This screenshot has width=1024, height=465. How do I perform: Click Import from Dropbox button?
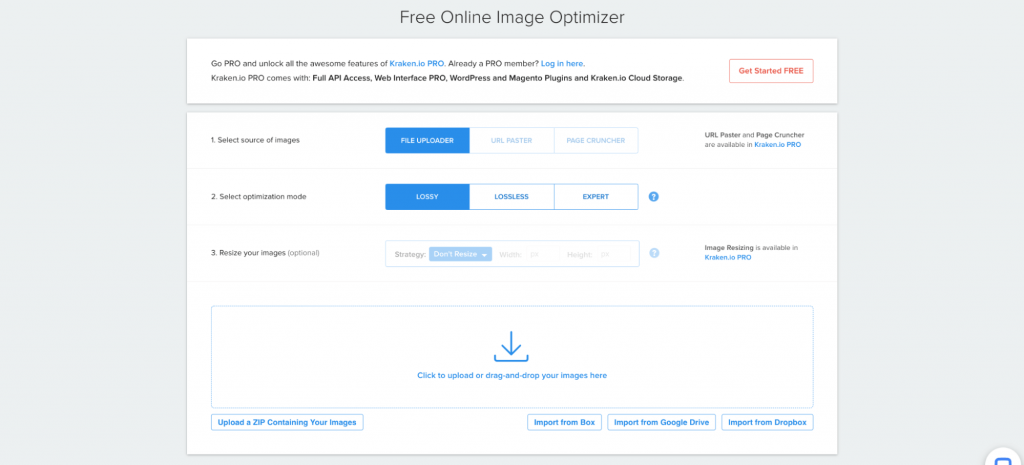pyautogui.click(x=767, y=422)
